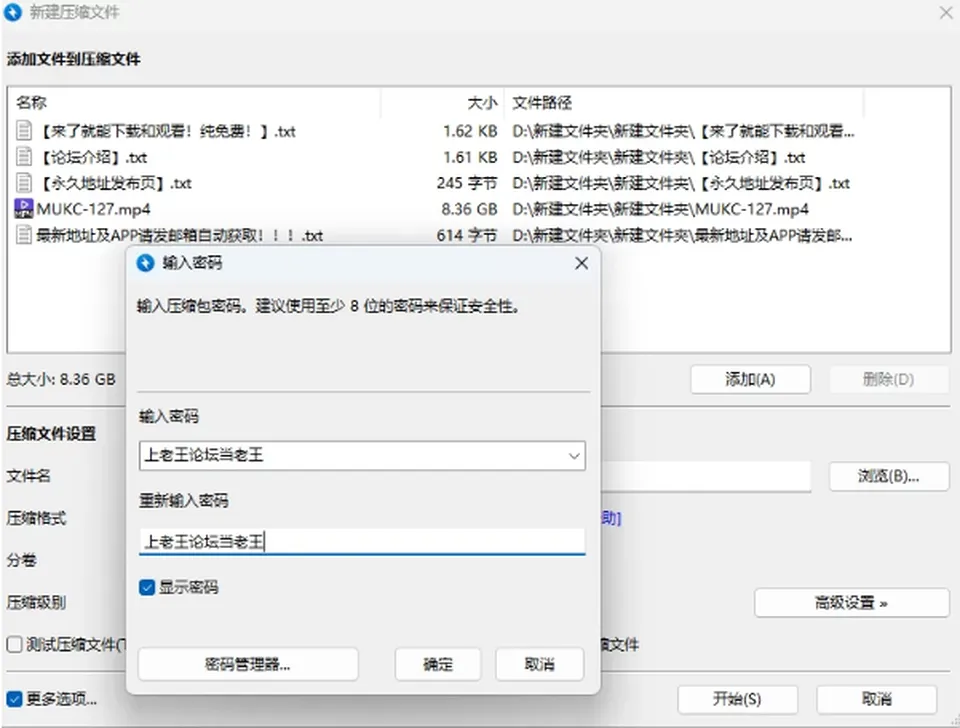This screenshot has width=960, height=728.
Task: Close the 新建压缩文件 window
Action: (x=946, y=12)
